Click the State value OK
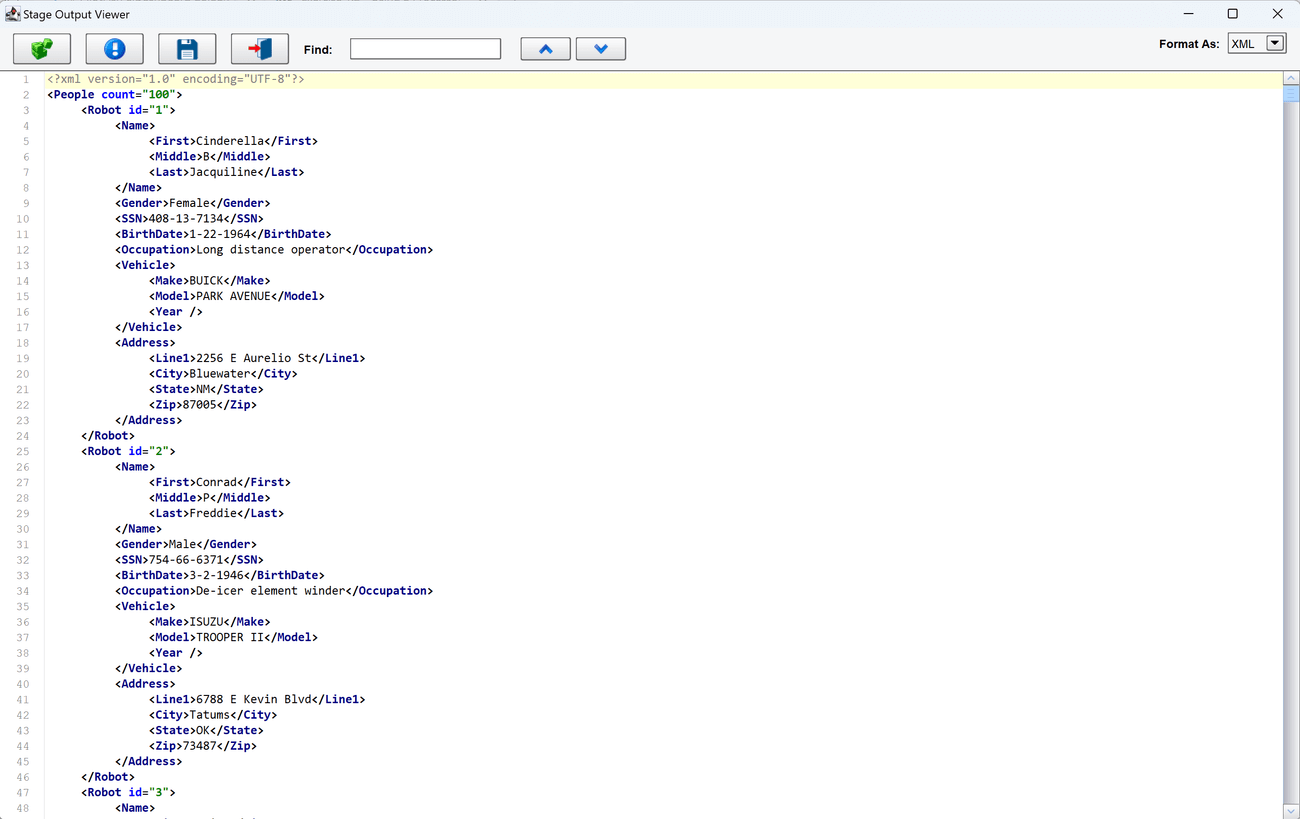Image resolution: width=1300 pixels, height=819 pixels. point(203,730)
